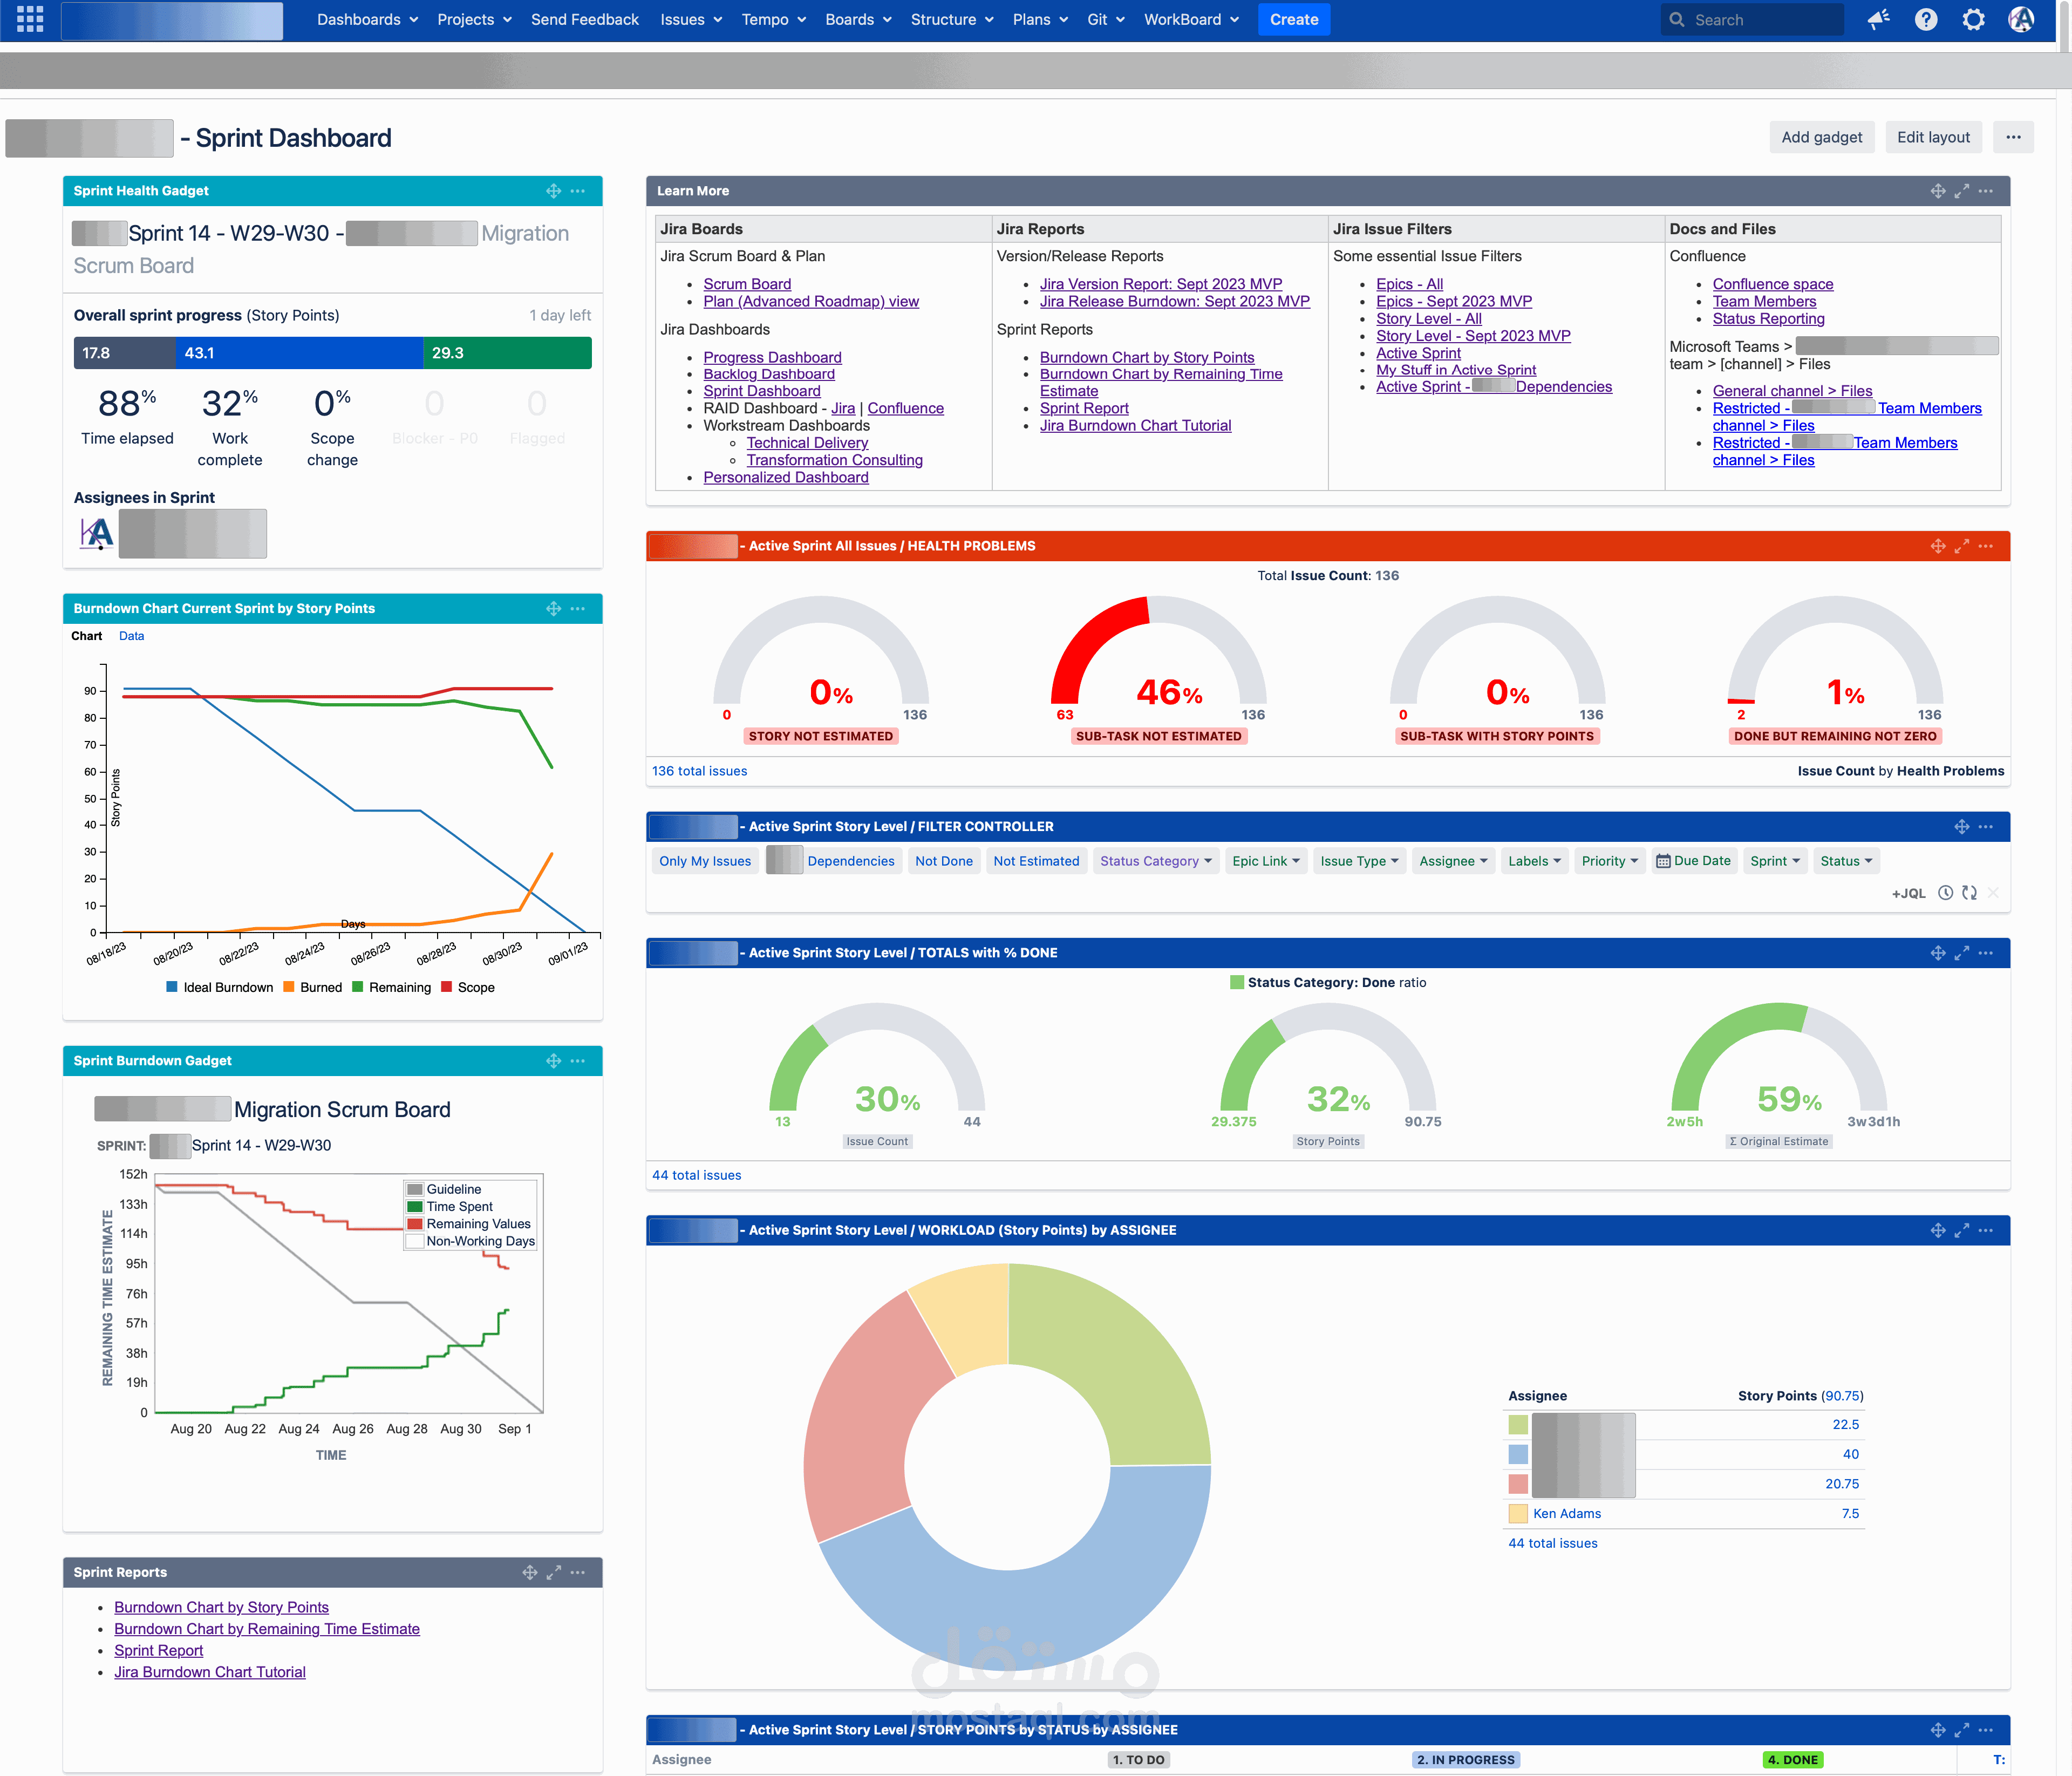This screenshot has height=1776, width=2072.
Task: Open the Issues menu
Action: pyautogui.click(x=691, y=20)
